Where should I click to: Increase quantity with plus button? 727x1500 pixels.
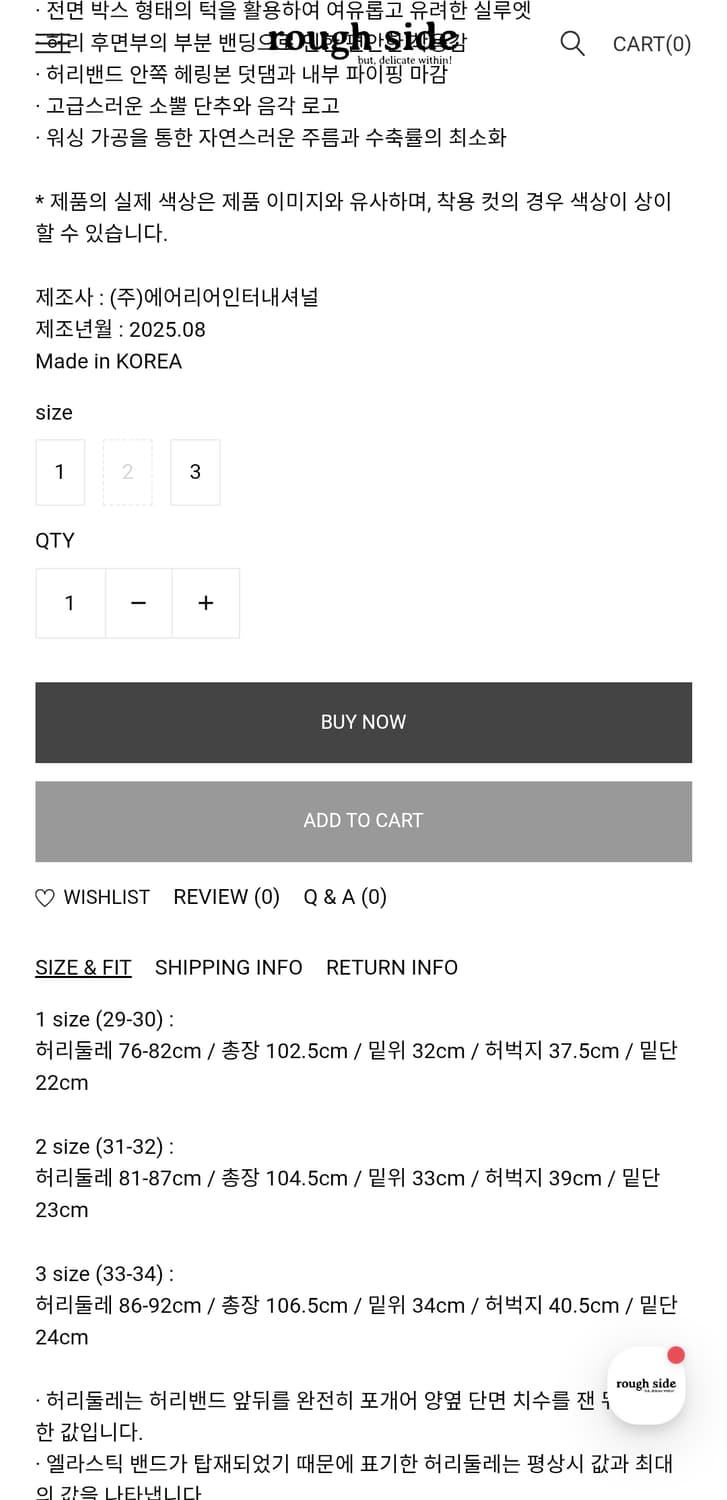click(206, 603)
